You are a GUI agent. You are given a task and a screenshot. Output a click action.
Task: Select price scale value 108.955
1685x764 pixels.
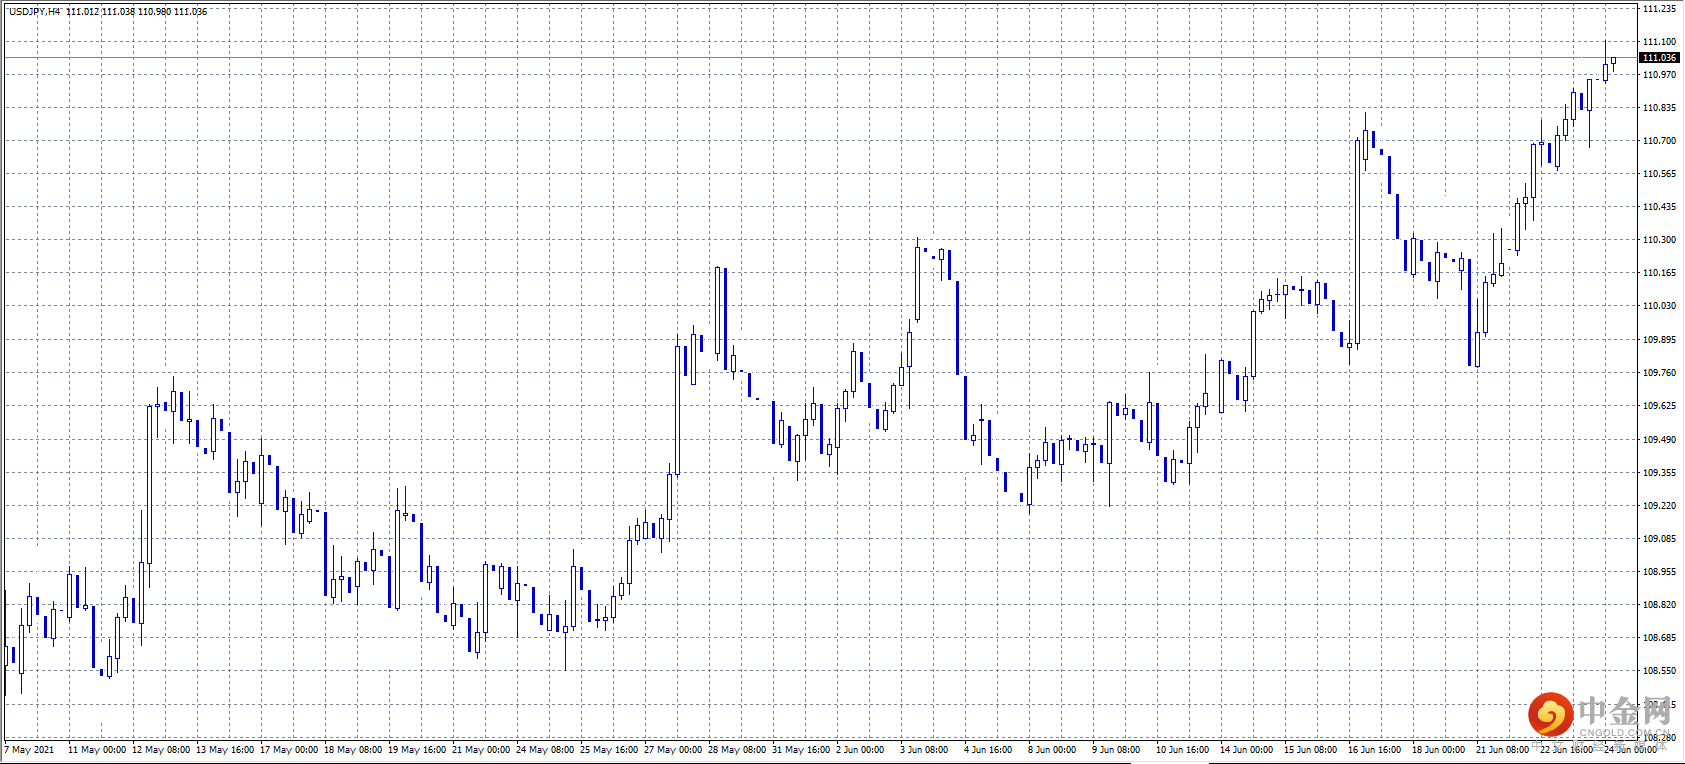(x=1659, y=572)
